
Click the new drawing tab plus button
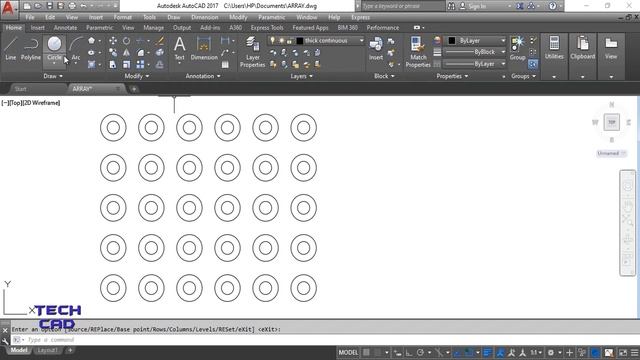coord(133,89)
